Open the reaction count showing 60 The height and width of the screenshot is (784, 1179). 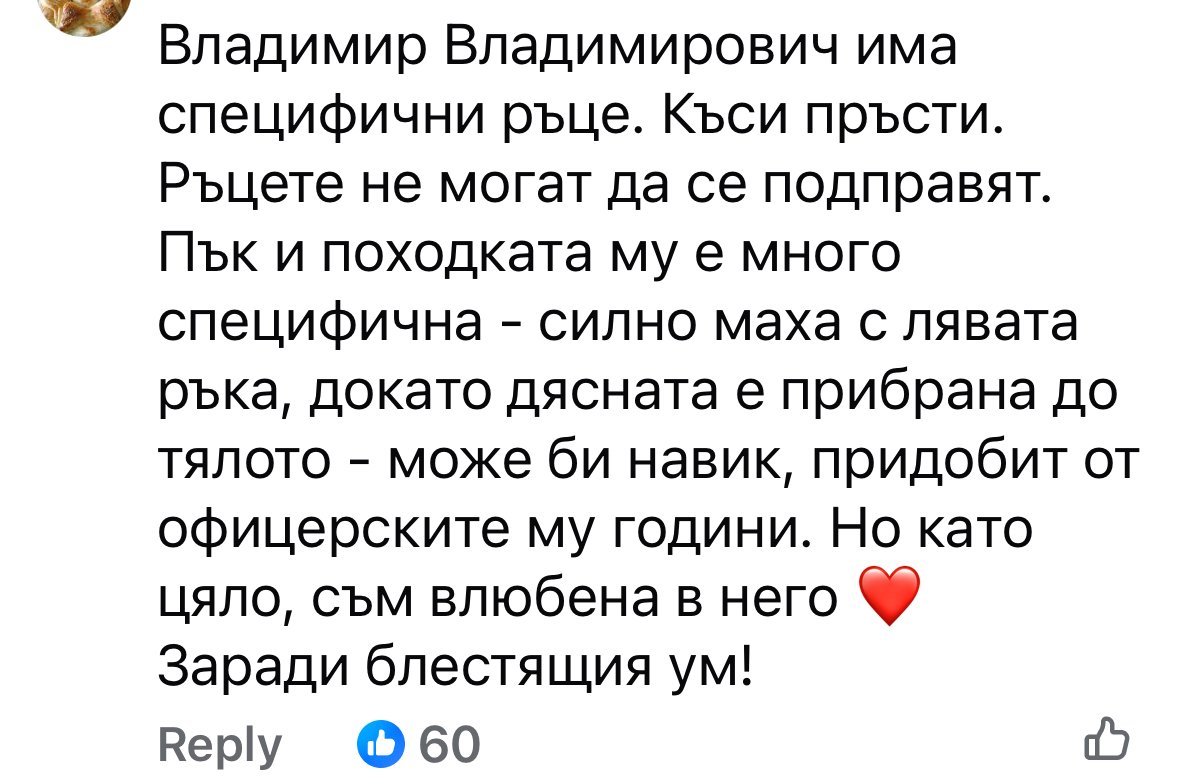click(x=450, y=745)
